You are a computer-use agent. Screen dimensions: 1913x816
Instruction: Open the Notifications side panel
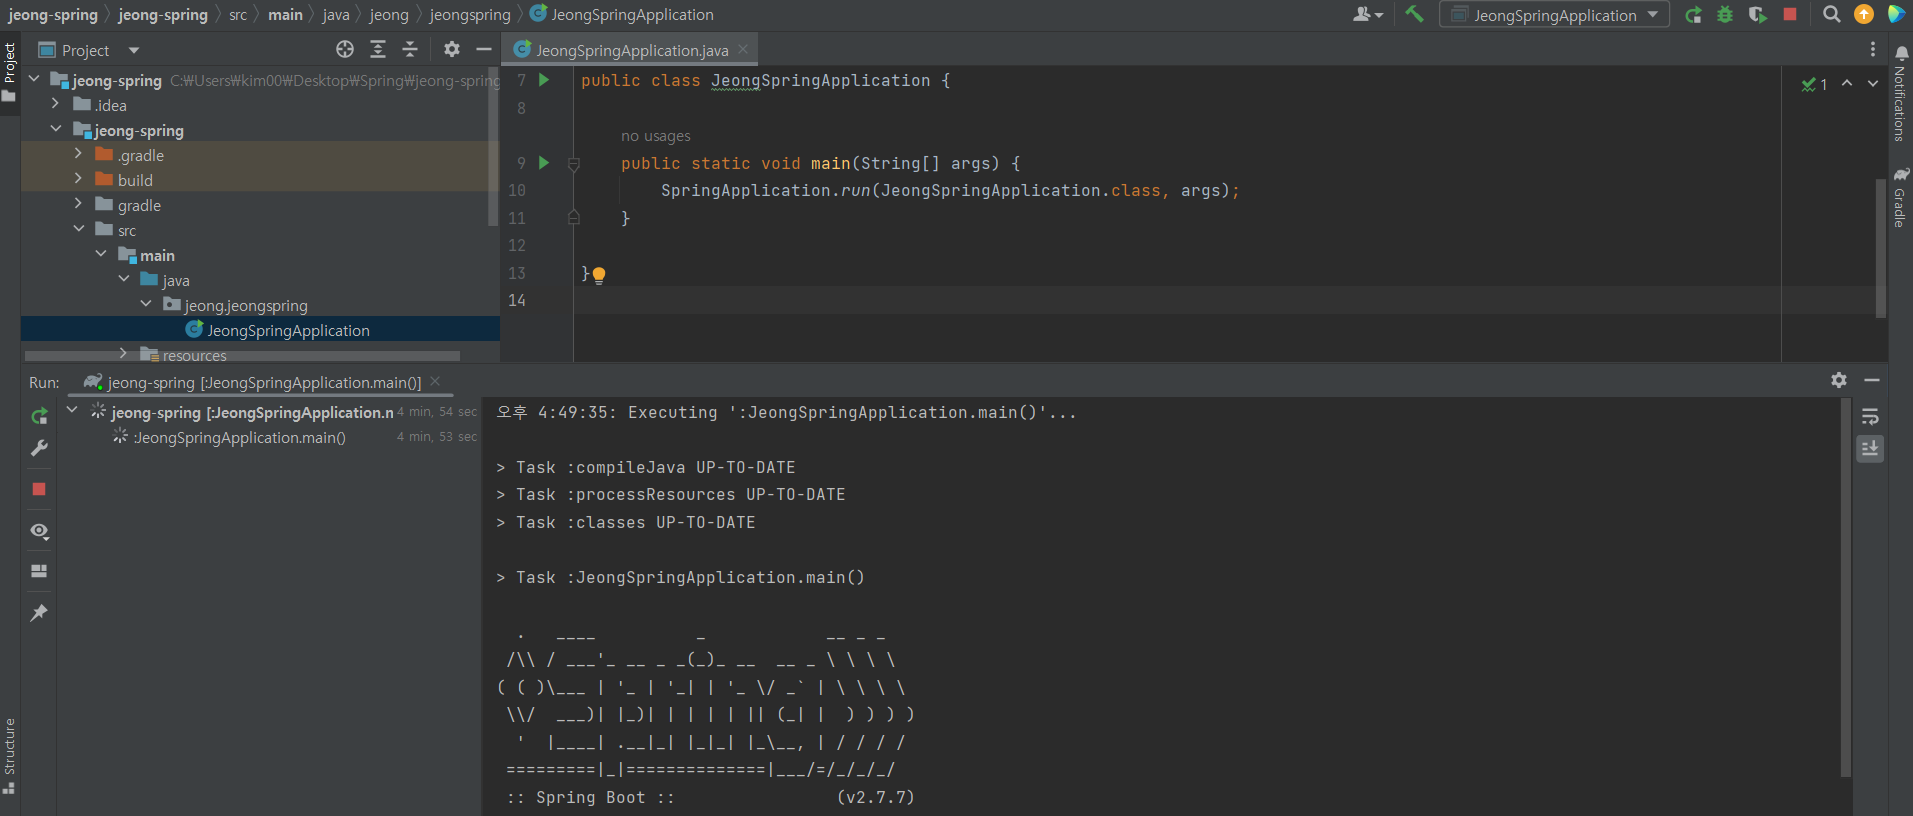[x=1900, y=96]
